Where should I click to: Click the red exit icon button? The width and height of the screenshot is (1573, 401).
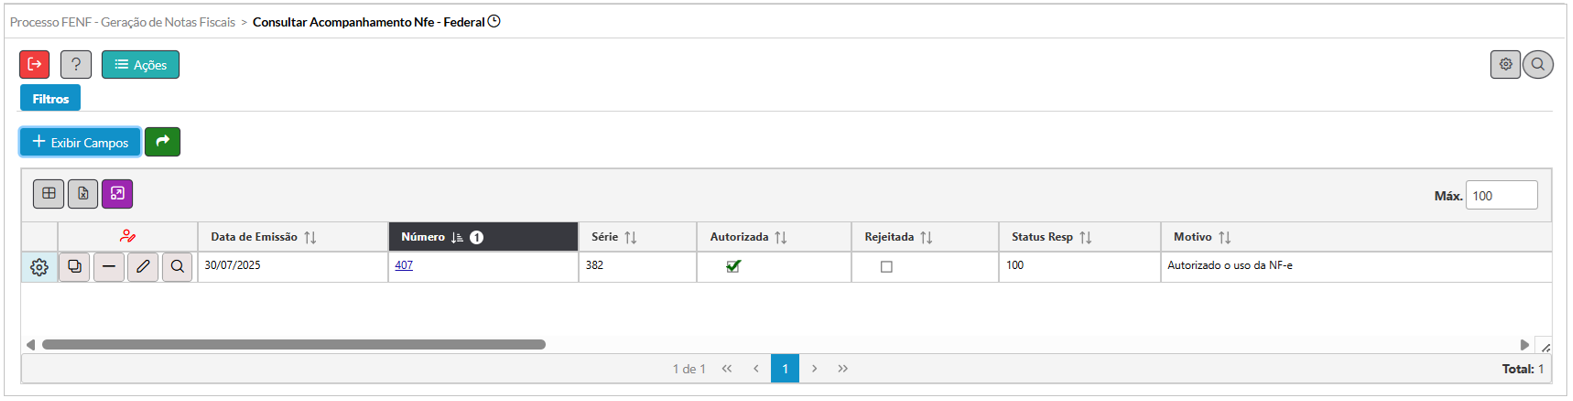35,65
